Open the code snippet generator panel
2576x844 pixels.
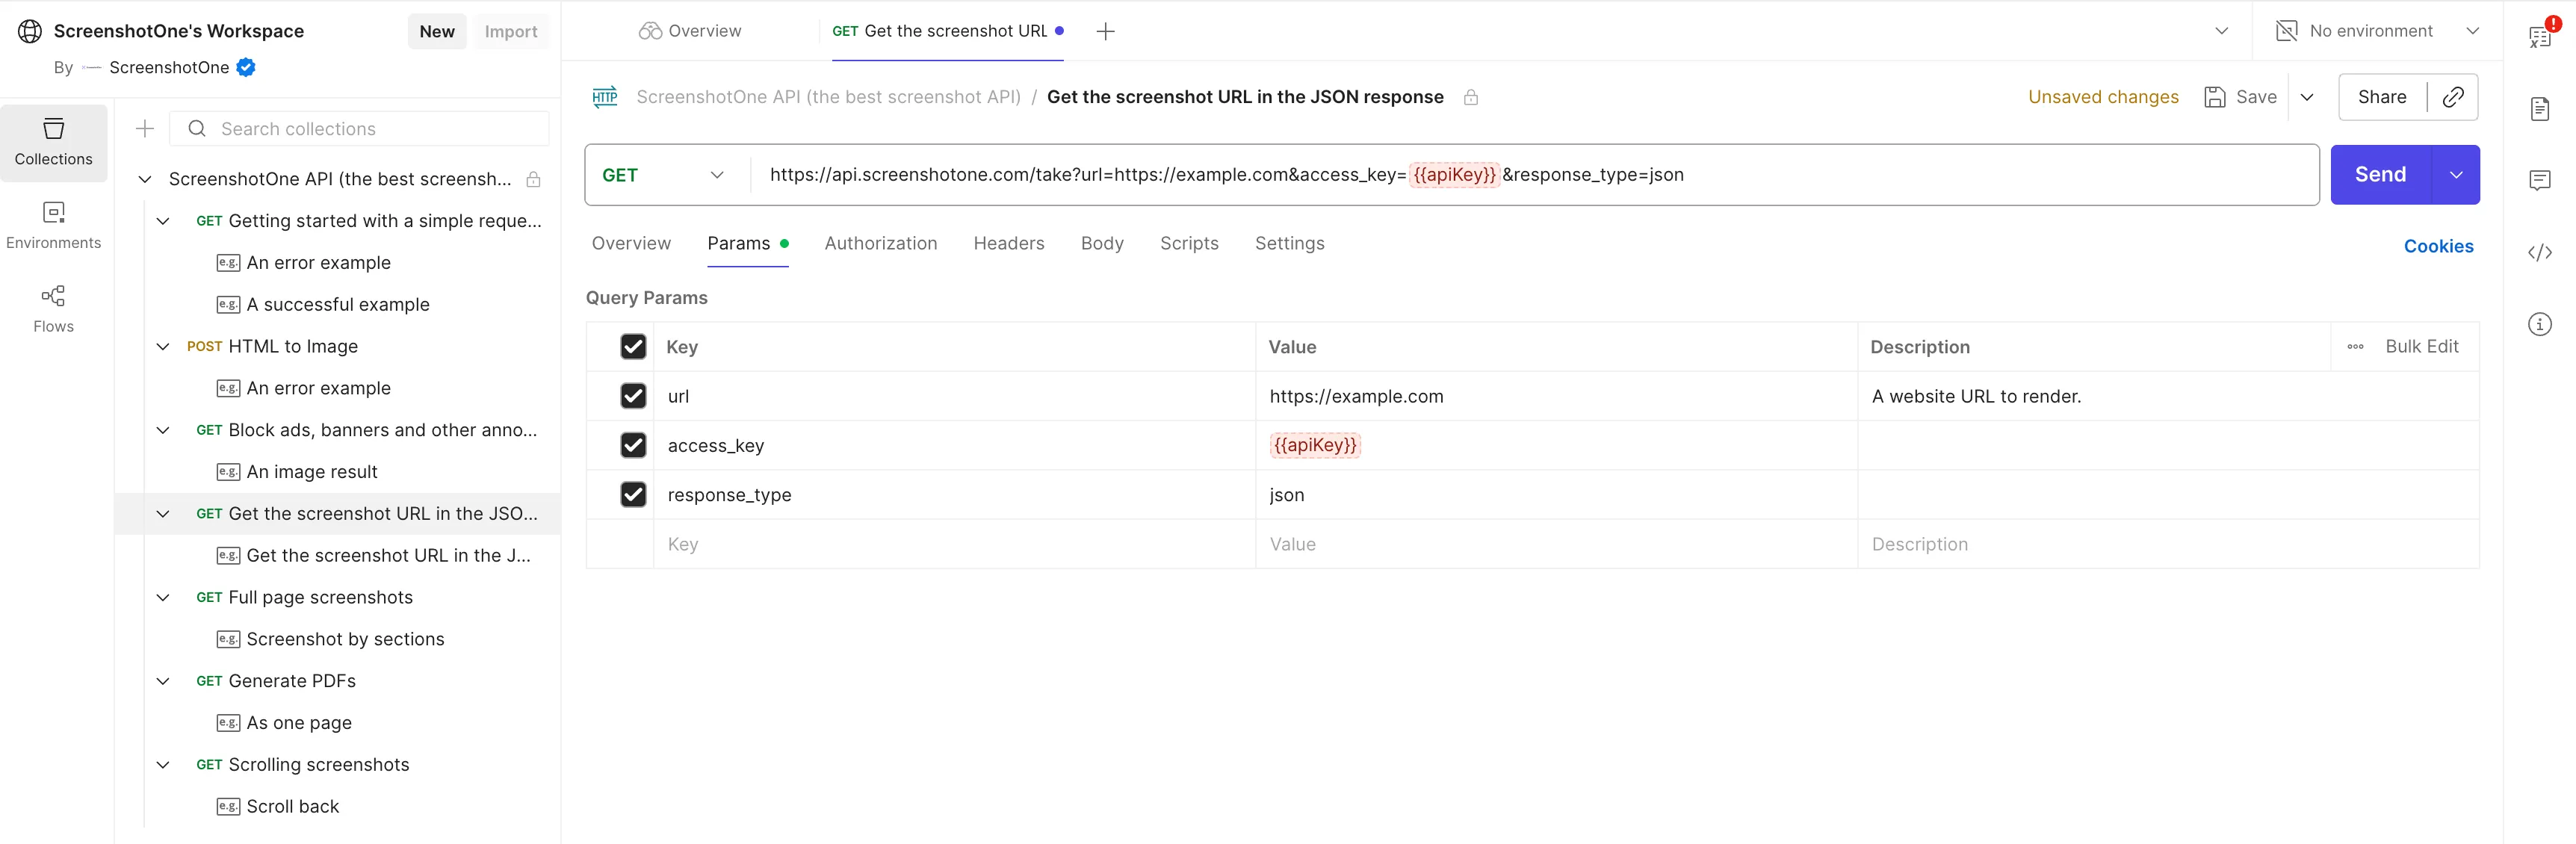point(2539,253)
